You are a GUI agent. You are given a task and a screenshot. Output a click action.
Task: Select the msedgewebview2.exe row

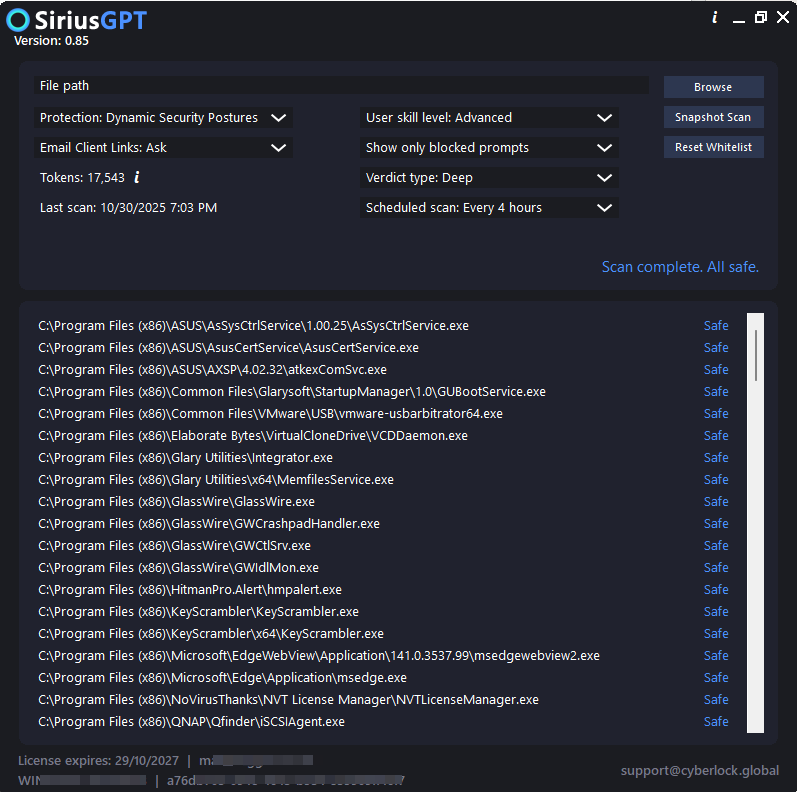383,656
